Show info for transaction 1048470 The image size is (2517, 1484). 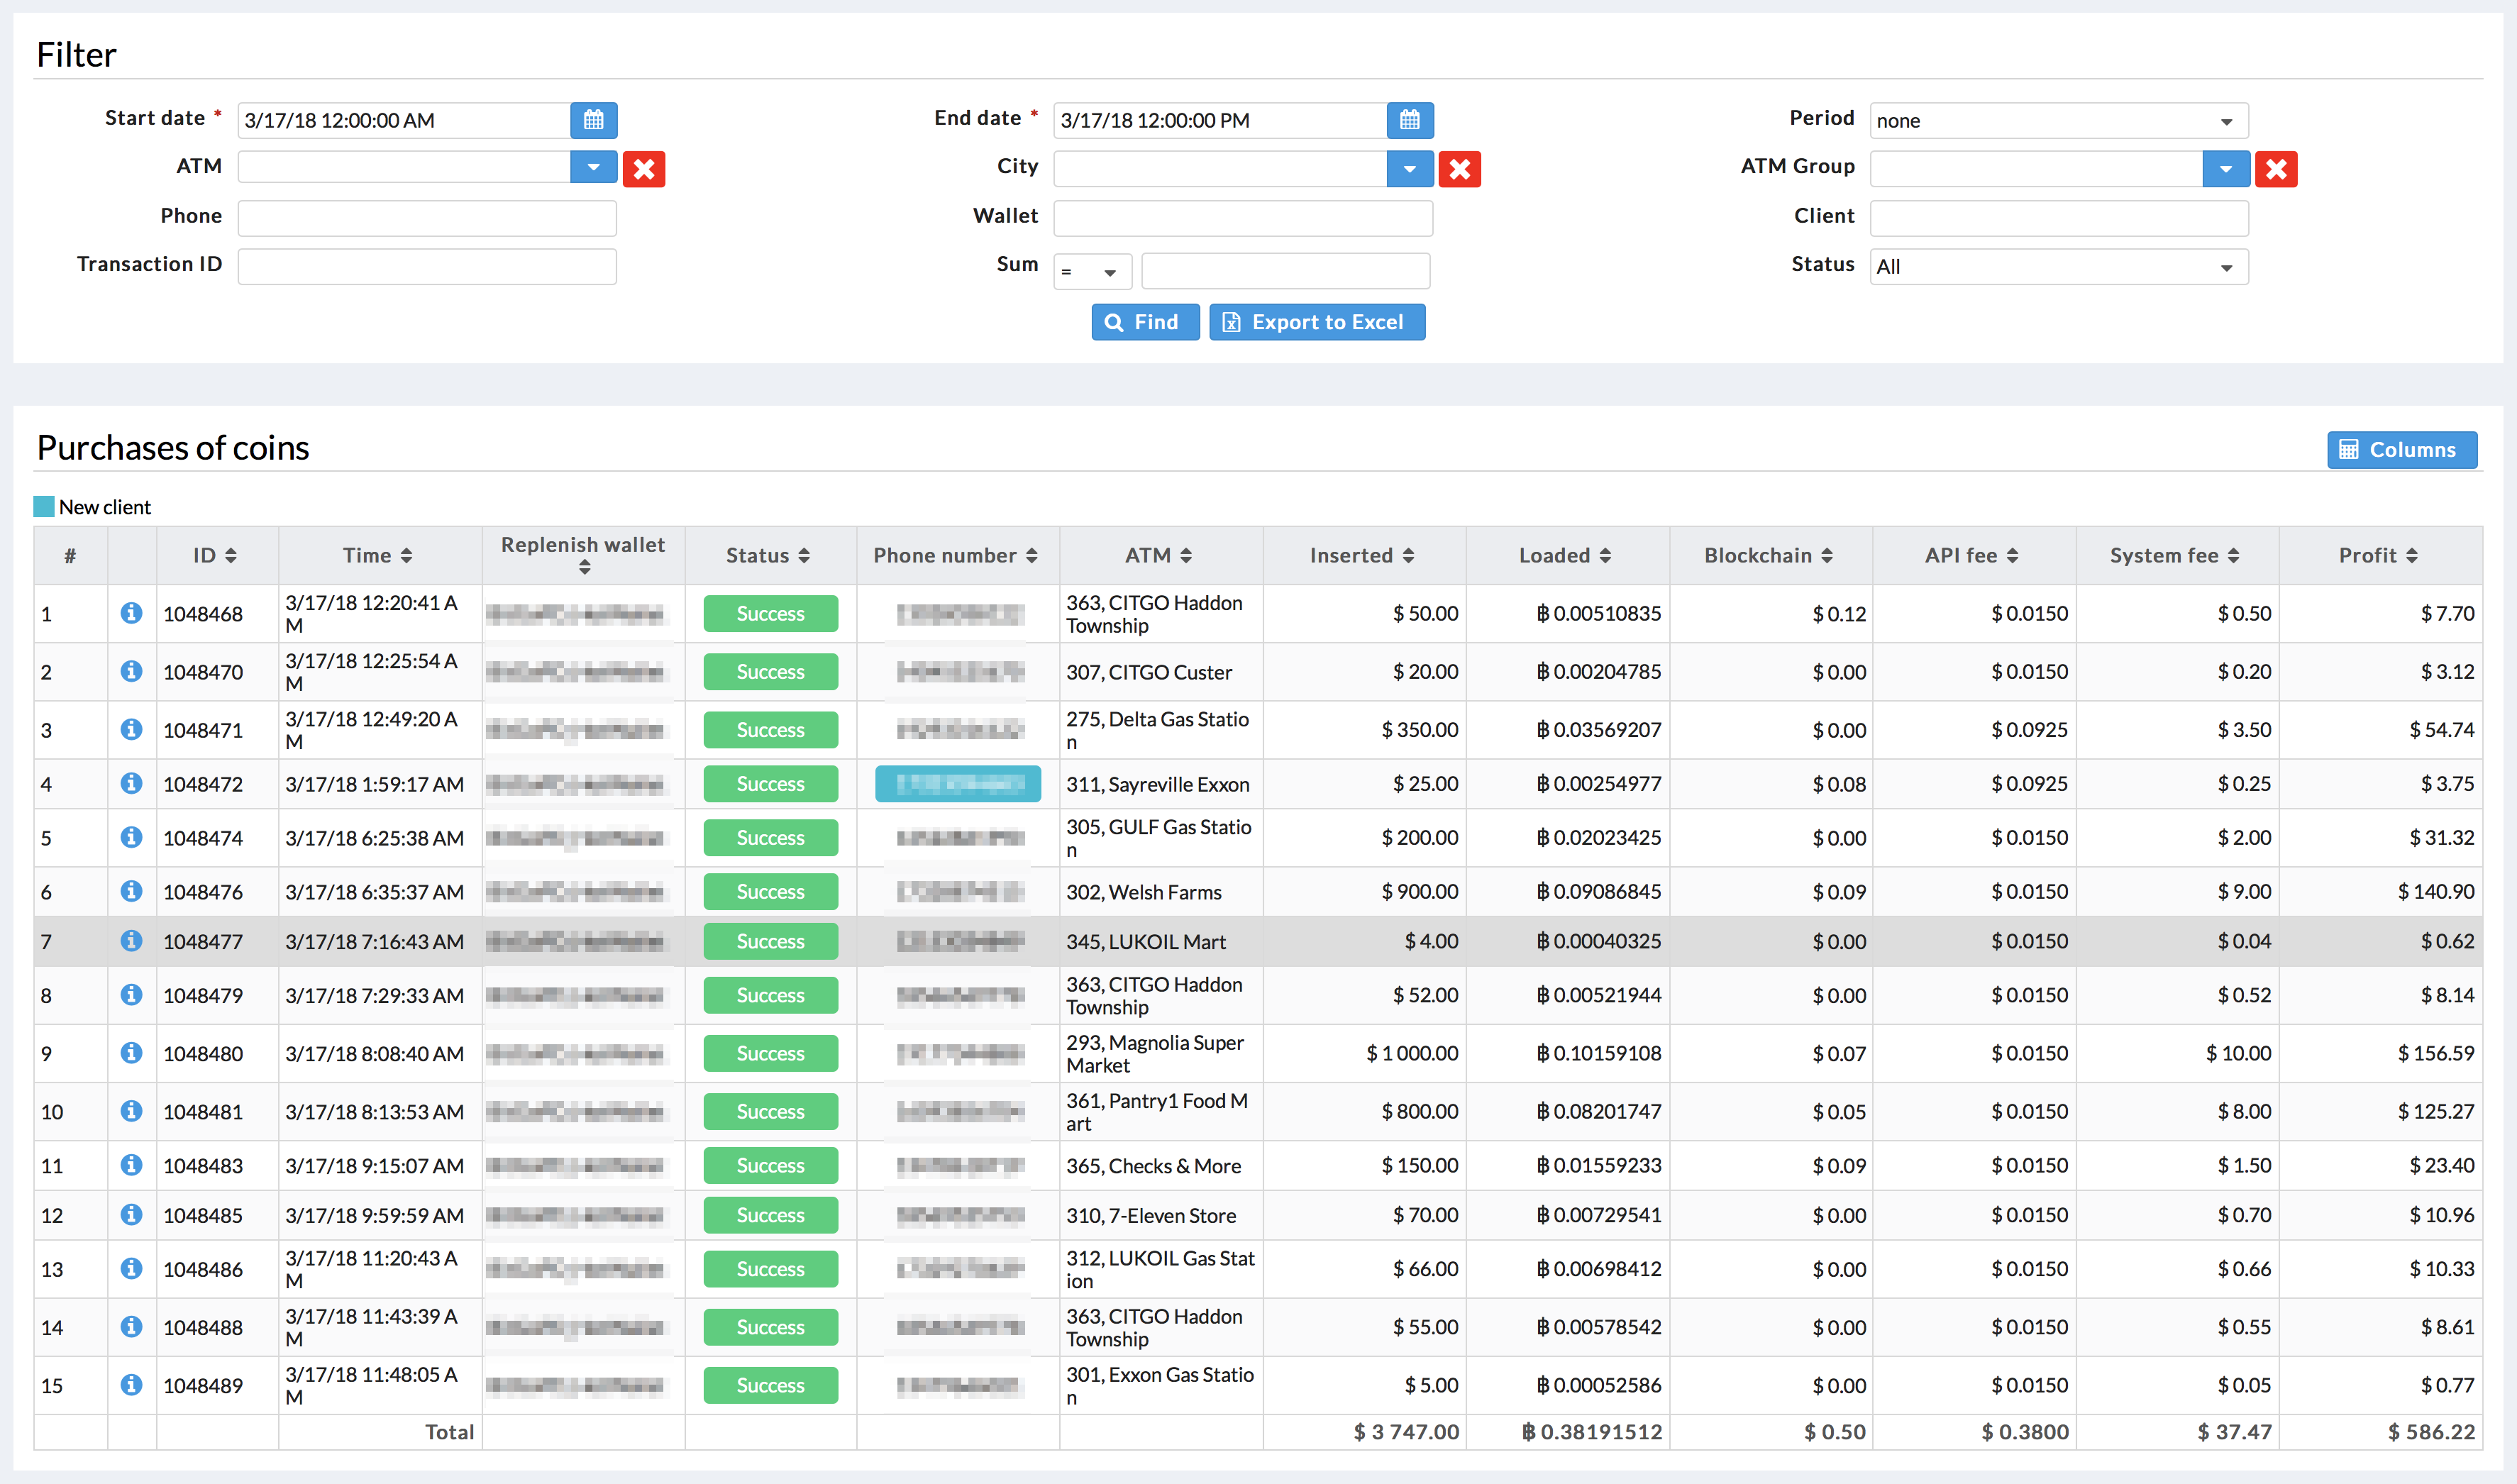click(x=131, y=671)
